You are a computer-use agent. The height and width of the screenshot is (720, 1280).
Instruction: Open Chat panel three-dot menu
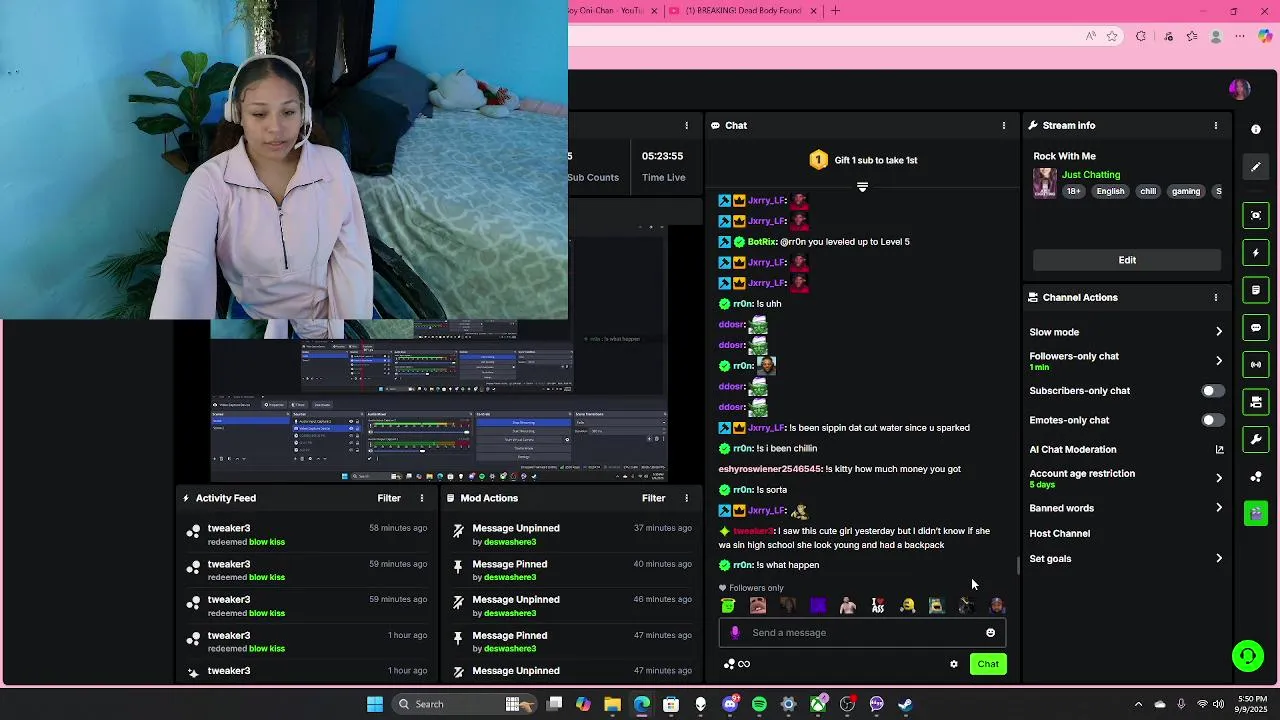point(1004,126)
